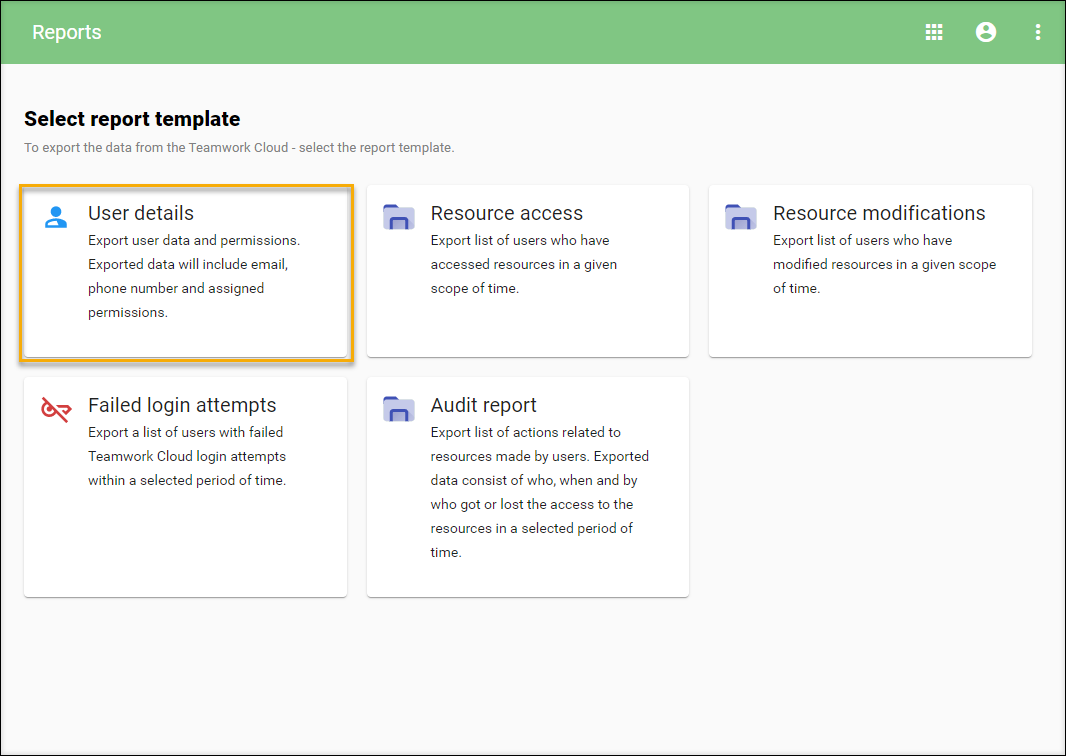Click the Reports title in header

pos(67,32)
